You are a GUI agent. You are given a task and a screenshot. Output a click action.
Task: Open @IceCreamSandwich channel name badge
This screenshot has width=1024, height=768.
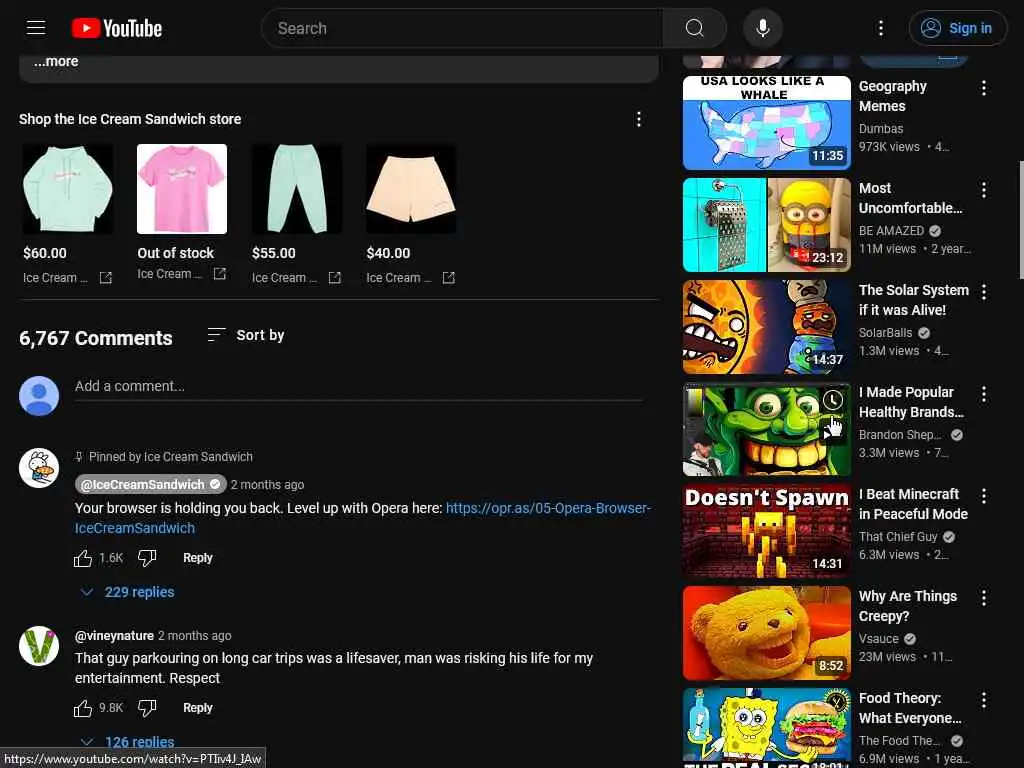[x=151, y=485]
